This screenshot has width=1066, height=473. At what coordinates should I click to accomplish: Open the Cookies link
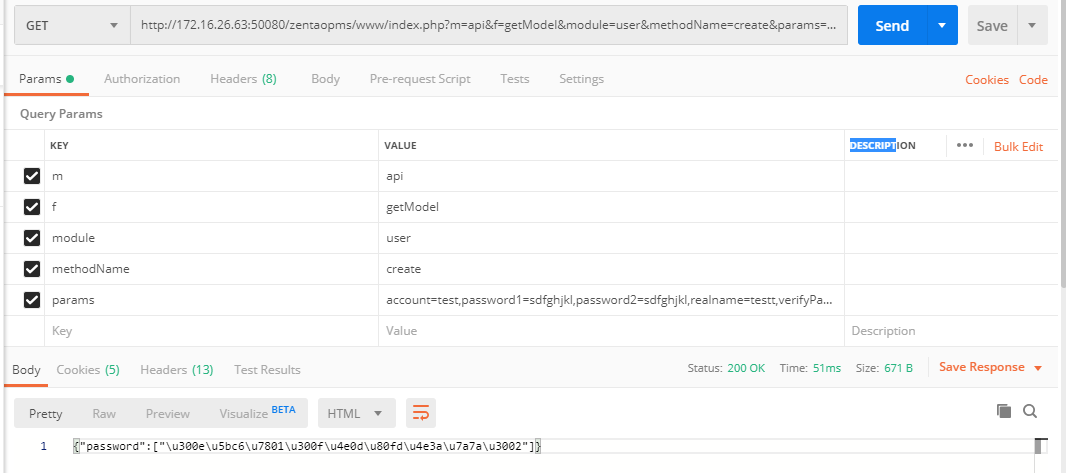(986, 80)
